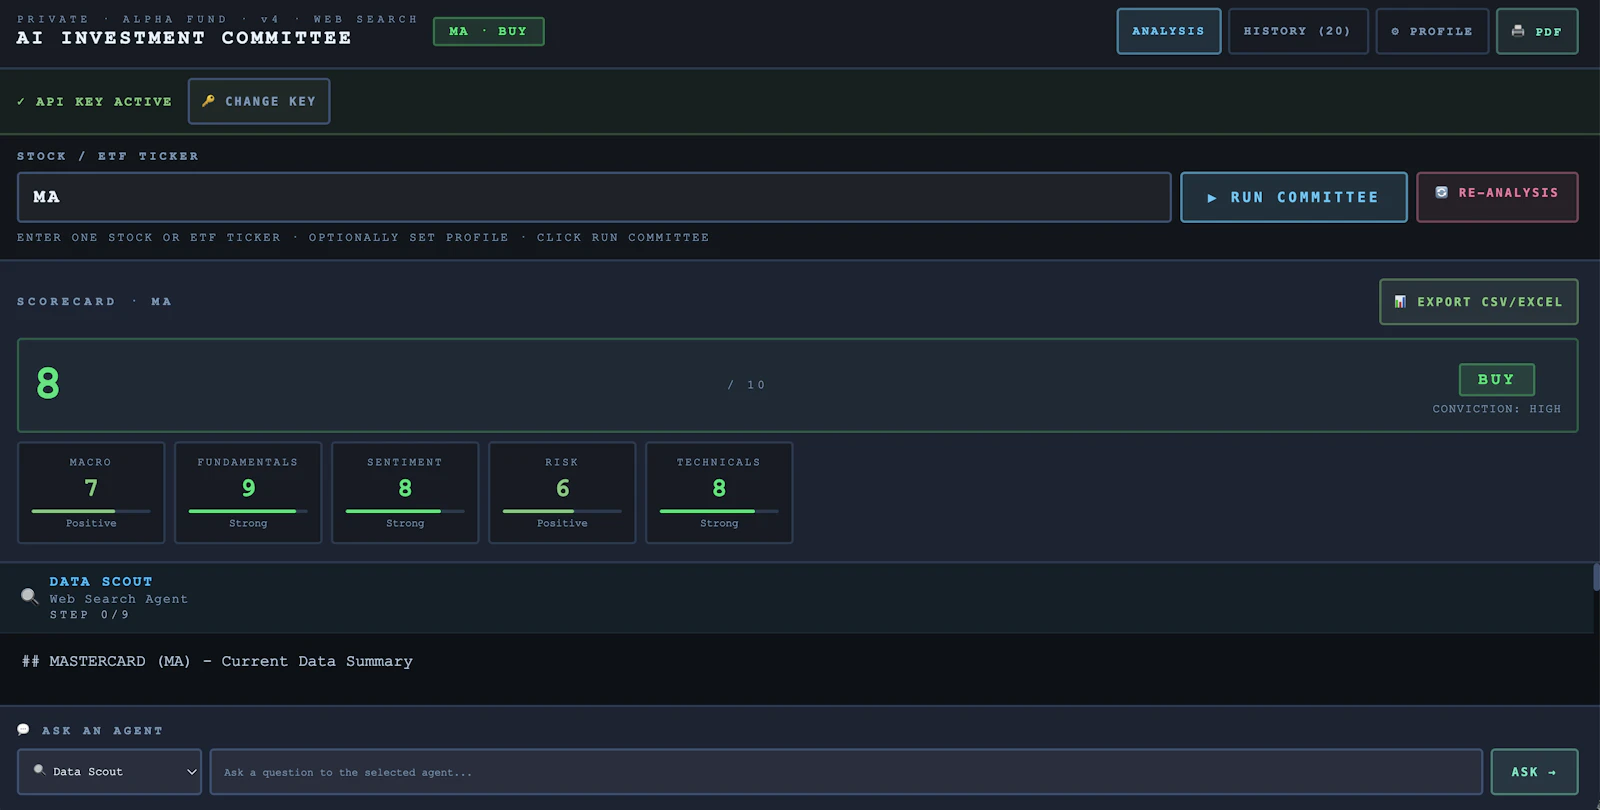Focus the ask-a-question text field

[x=846, y=772]
